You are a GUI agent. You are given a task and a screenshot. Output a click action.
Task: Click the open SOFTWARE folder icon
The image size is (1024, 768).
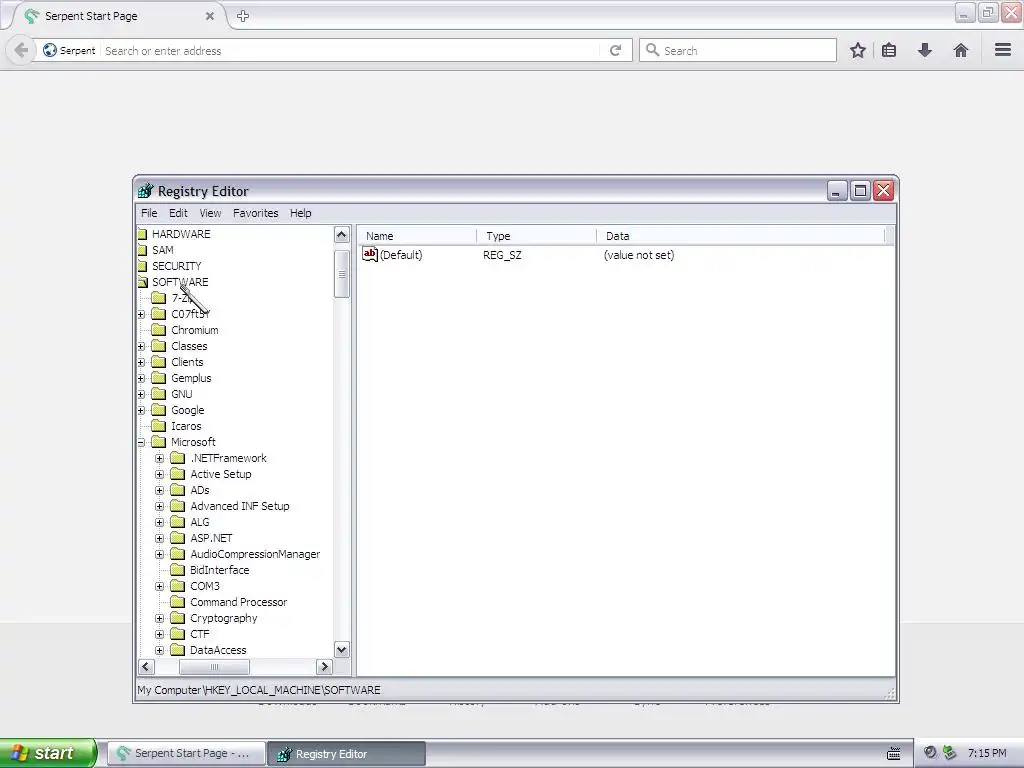coord(143,282)
